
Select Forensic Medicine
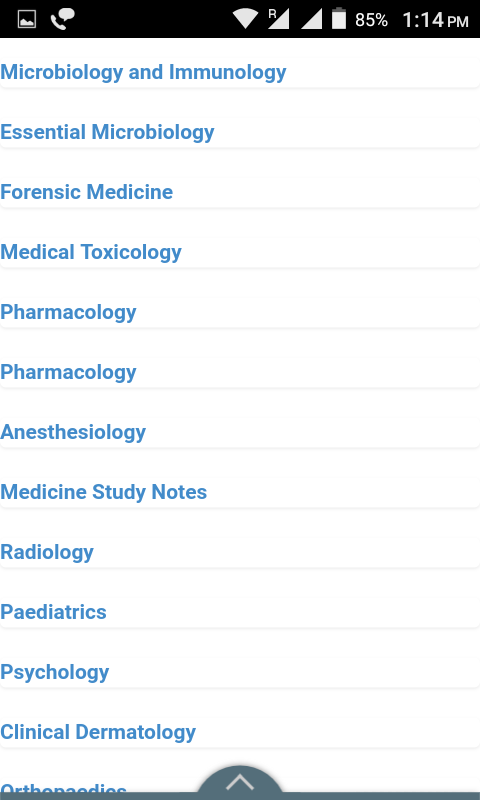[87, 192]
